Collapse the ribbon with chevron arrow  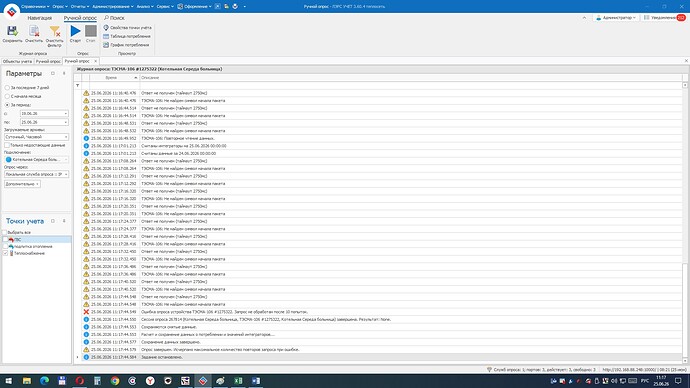(584, 18)
